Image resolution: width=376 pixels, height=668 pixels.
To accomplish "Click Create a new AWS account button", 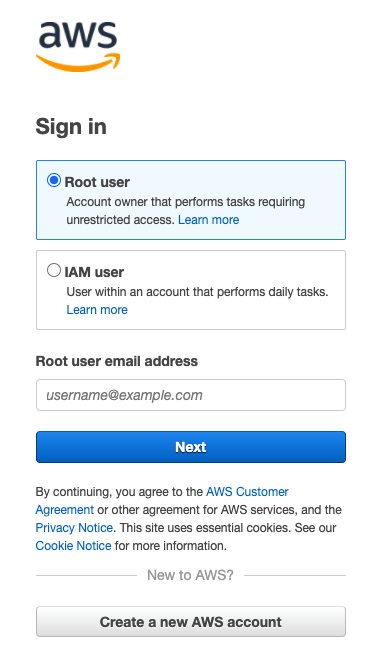I will click(191, 622).
